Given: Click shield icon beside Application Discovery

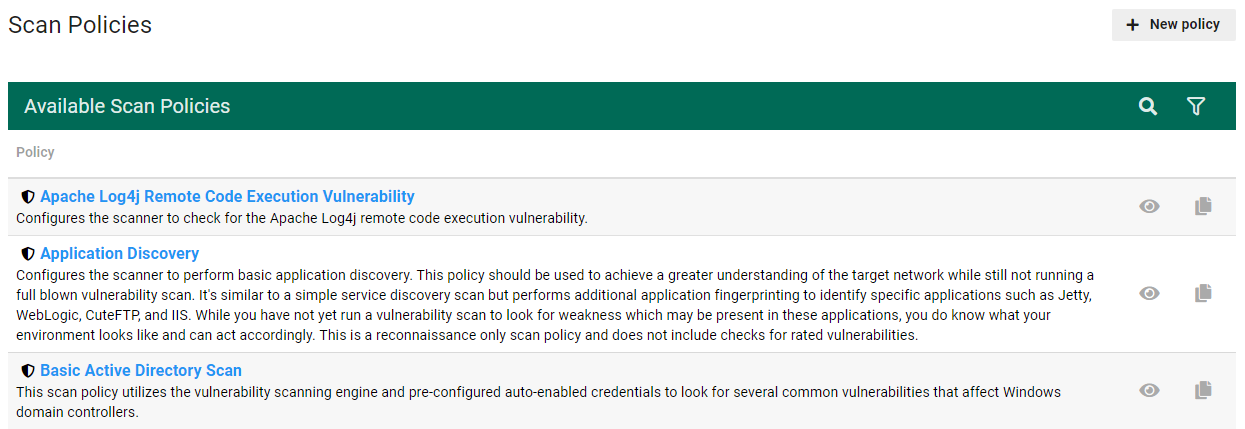Looking at the screenshot, I should coord(28,254).
